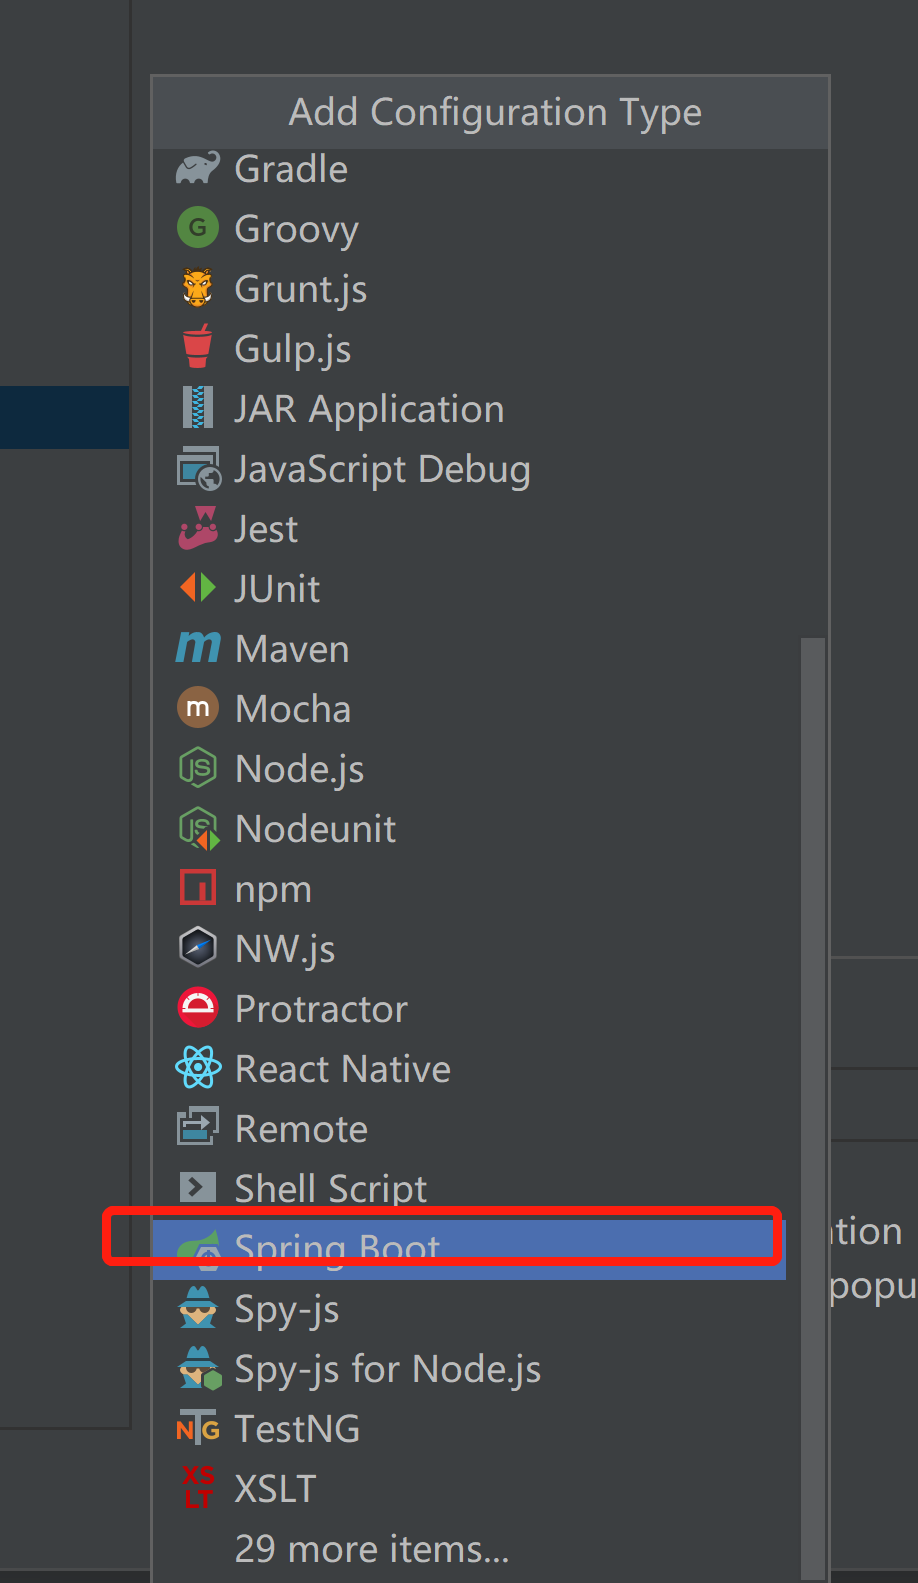Image resolution: width=918 pixels, height=1583 pixels.
Task: Click the npm icon
Action: coord(197,888)
